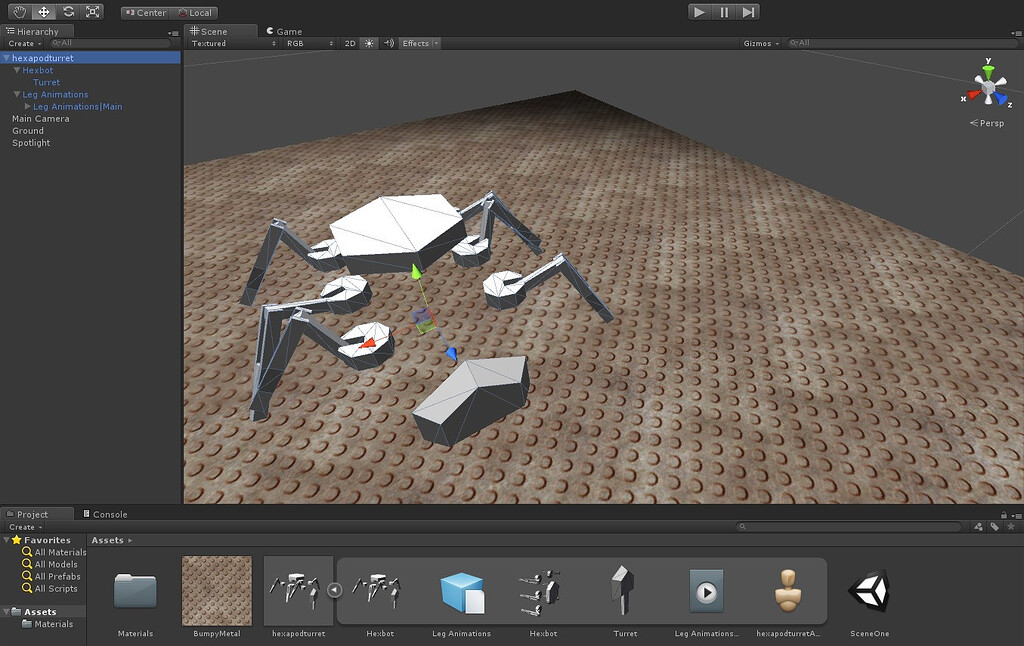Open the SceneOne Unity scene asset
Viewport: 1024px width, 646px height.
tap(868, 592)
